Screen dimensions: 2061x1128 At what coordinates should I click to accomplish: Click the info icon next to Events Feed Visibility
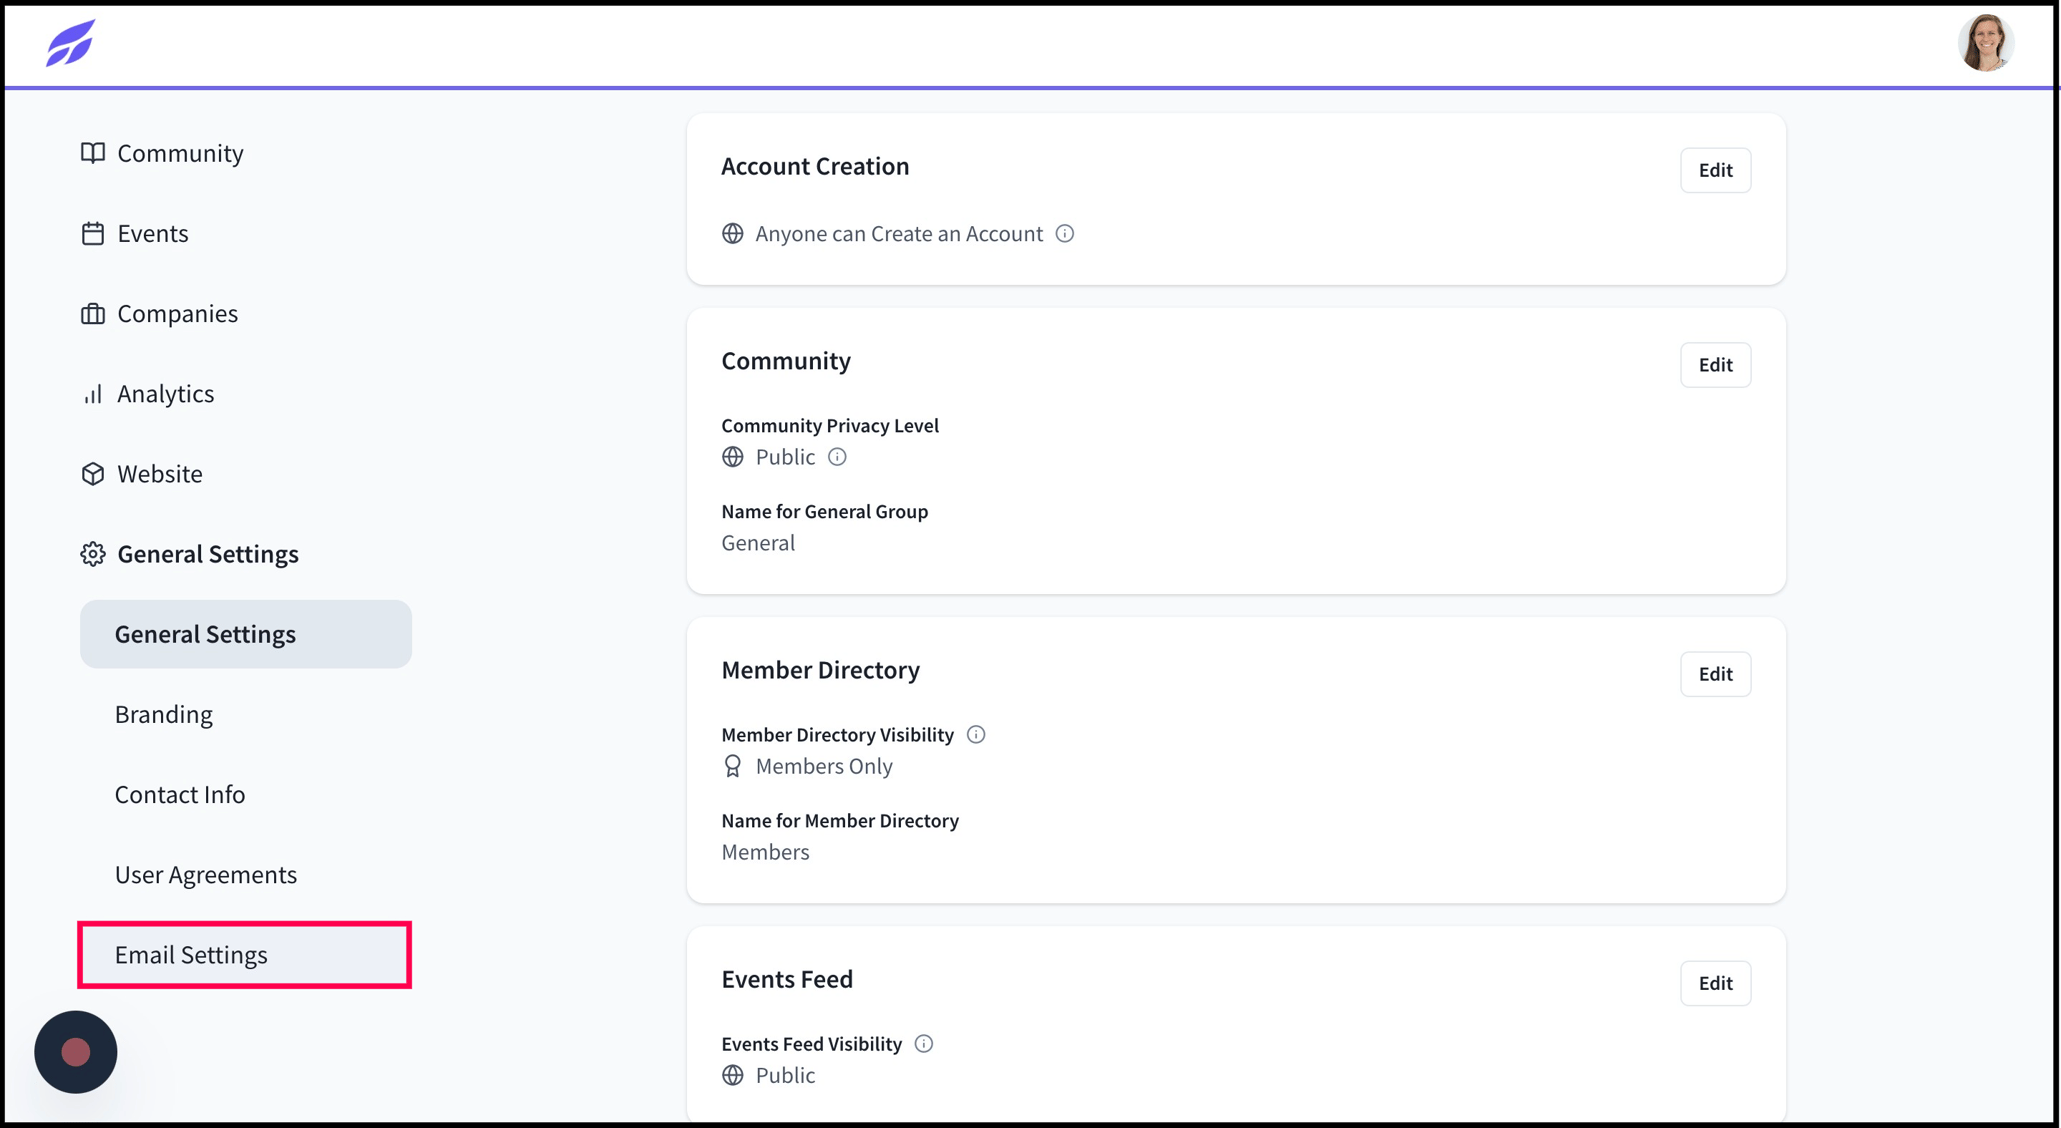[924, 1043]
